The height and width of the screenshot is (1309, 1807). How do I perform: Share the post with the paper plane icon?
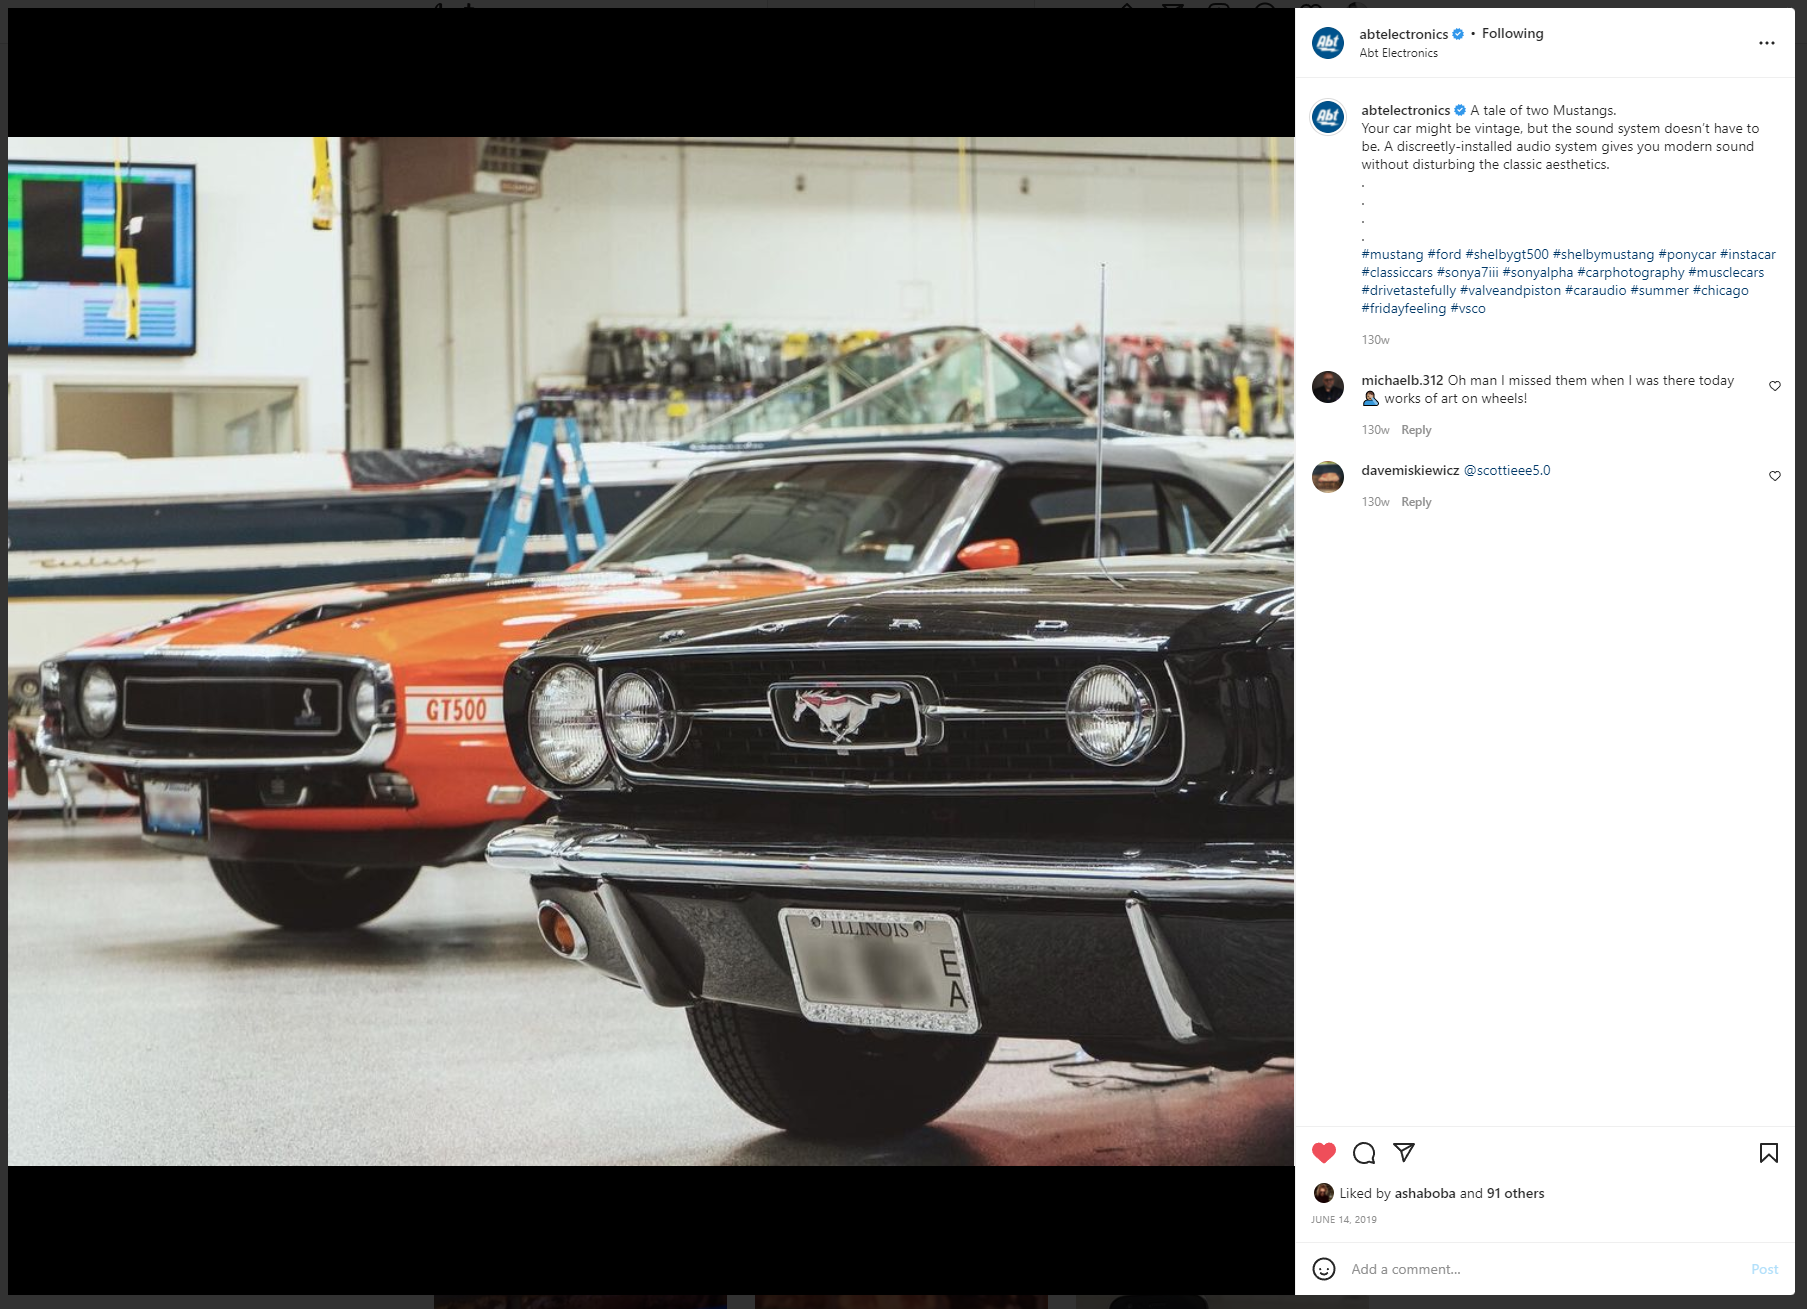(1404, 1153)
